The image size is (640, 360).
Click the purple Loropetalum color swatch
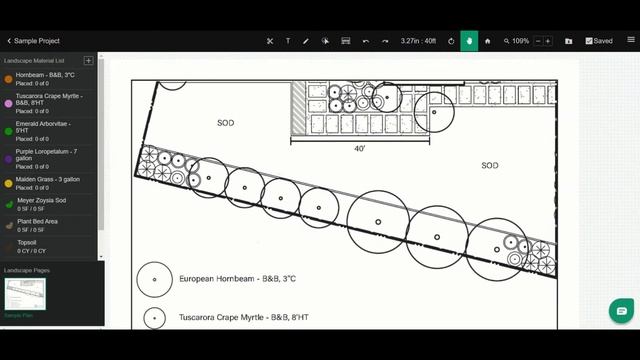point(8,159)
